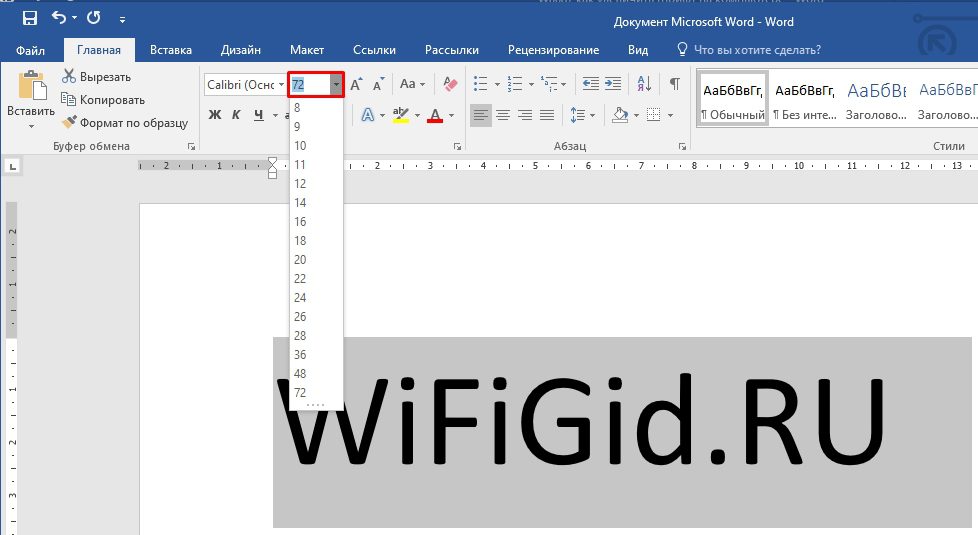The image size is (978, 535).
Task: Activate Формат по образцу format painter
Action: [125, 122]
